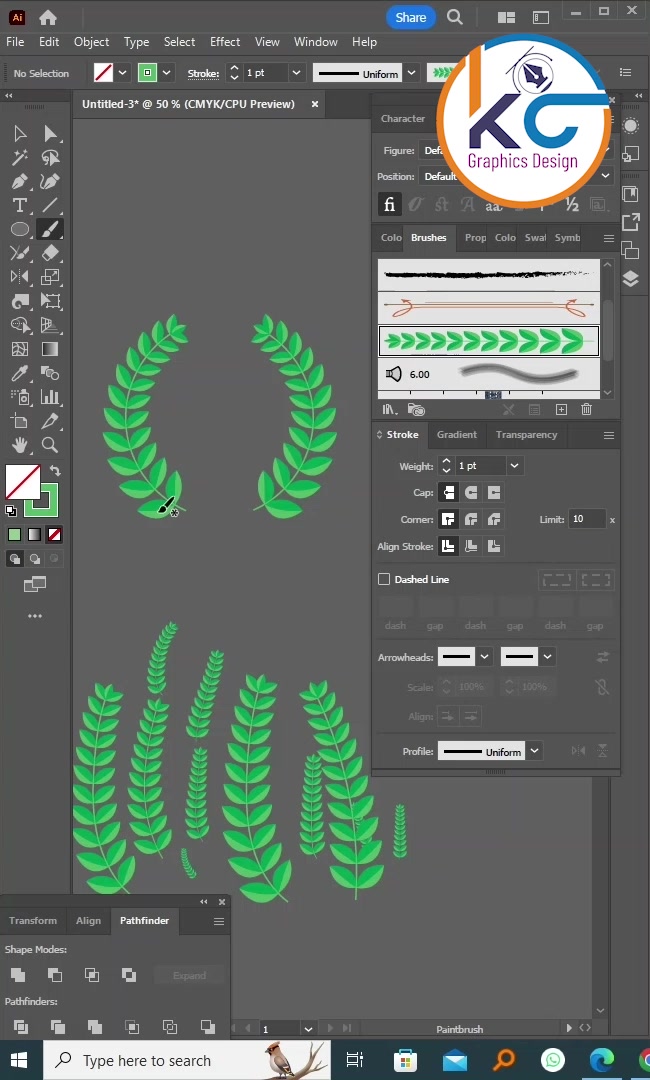Viewport: 650px width, 1080px height.
Task: Select the Shape Builder tool
Action: click(20, 324)
